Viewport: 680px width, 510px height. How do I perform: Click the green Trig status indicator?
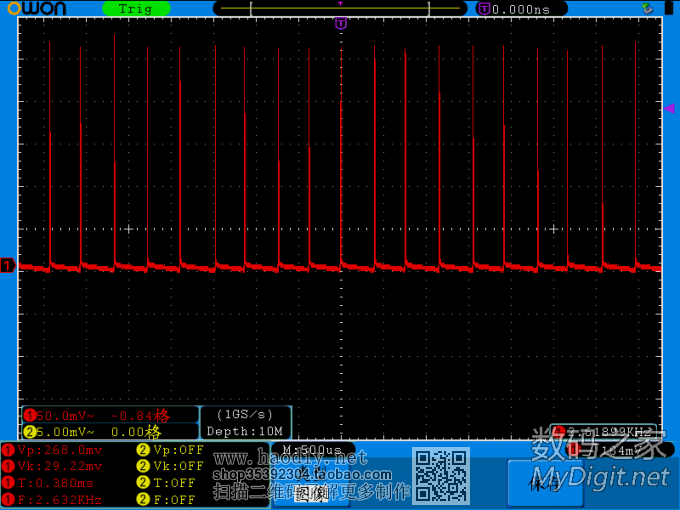click(135, 9)
